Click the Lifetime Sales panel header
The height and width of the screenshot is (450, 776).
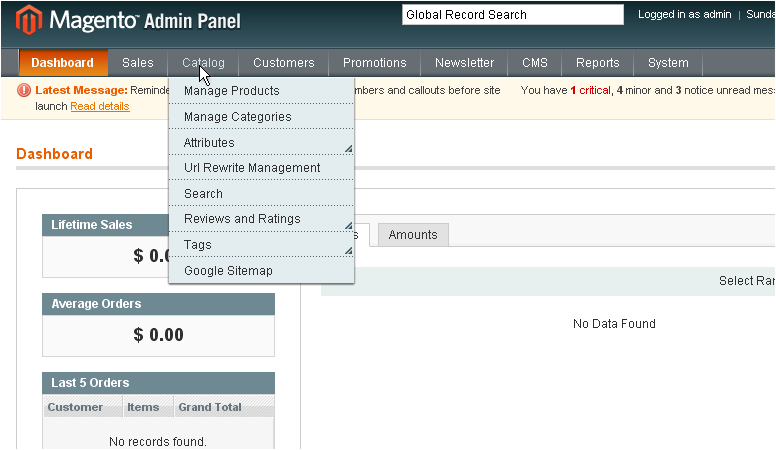tap(105, 225)
